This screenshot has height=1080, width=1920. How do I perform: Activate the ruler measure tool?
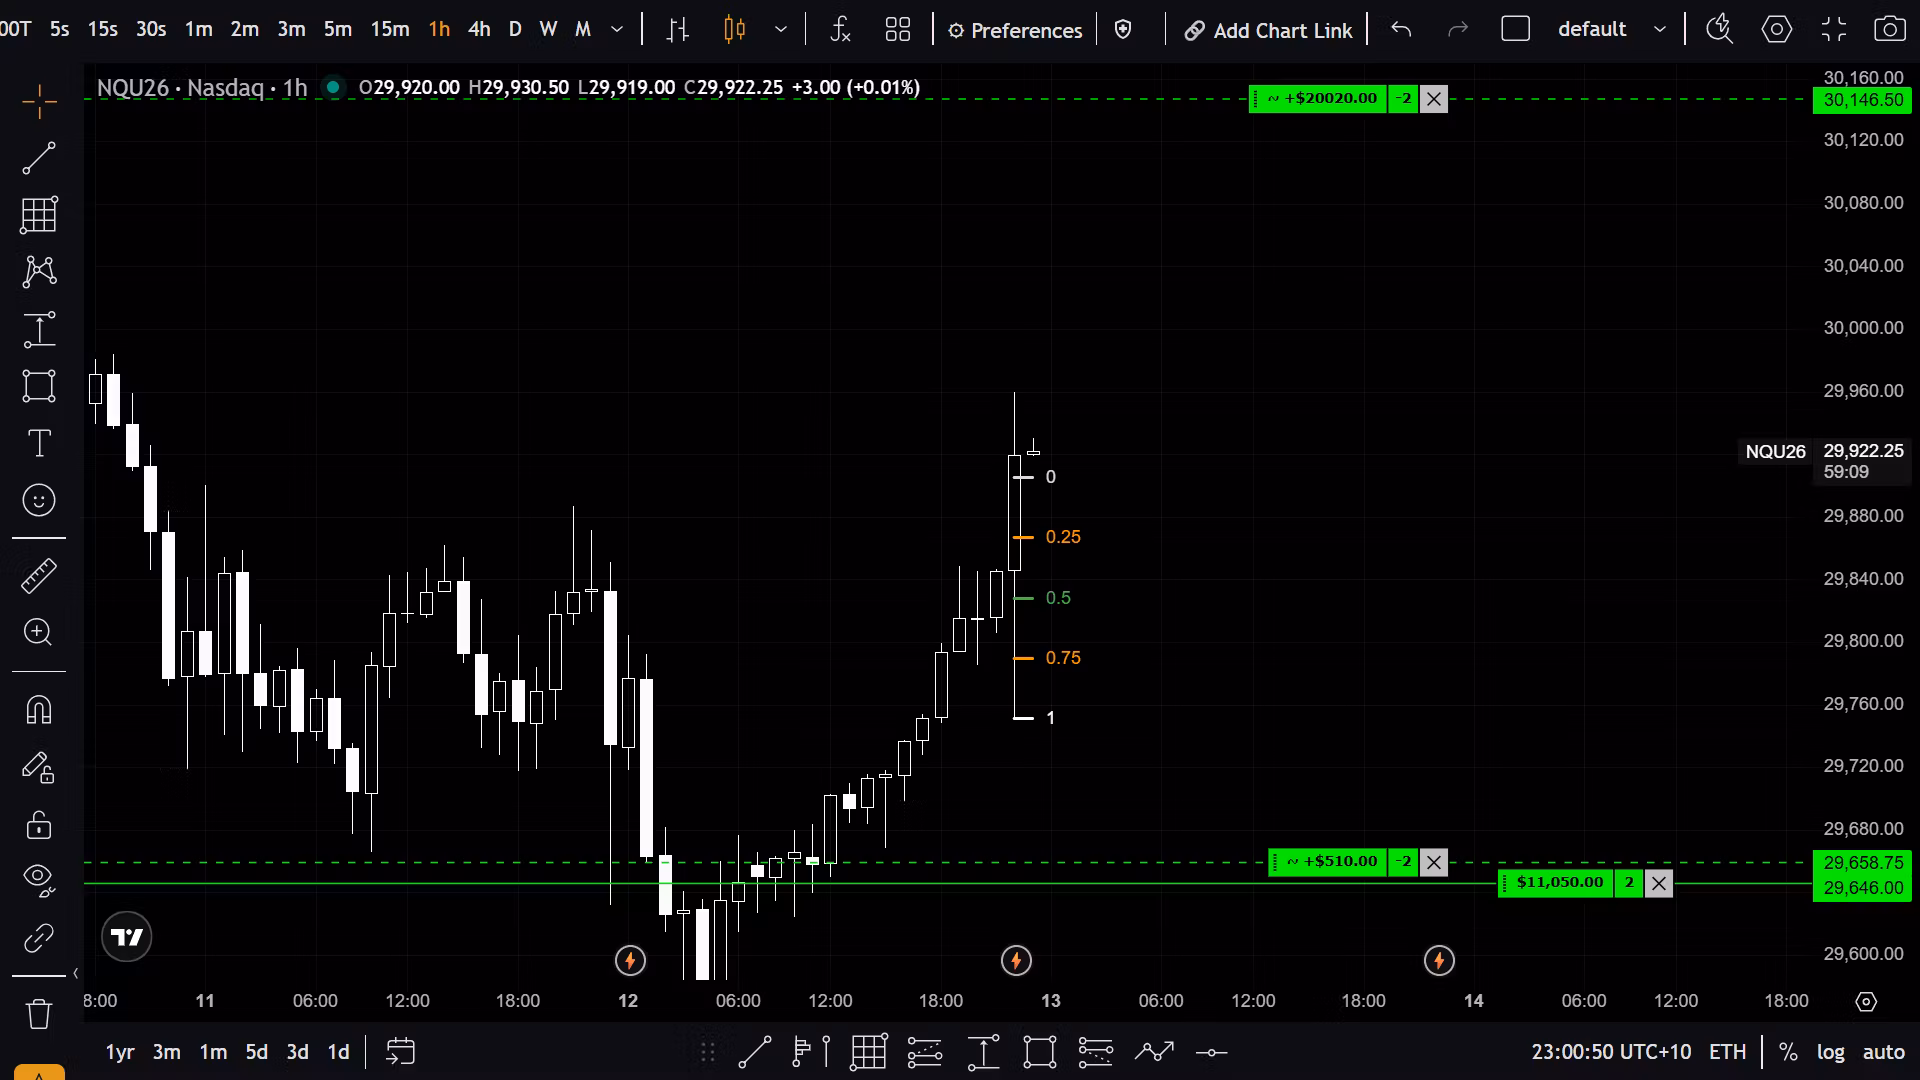pos(39,576)
